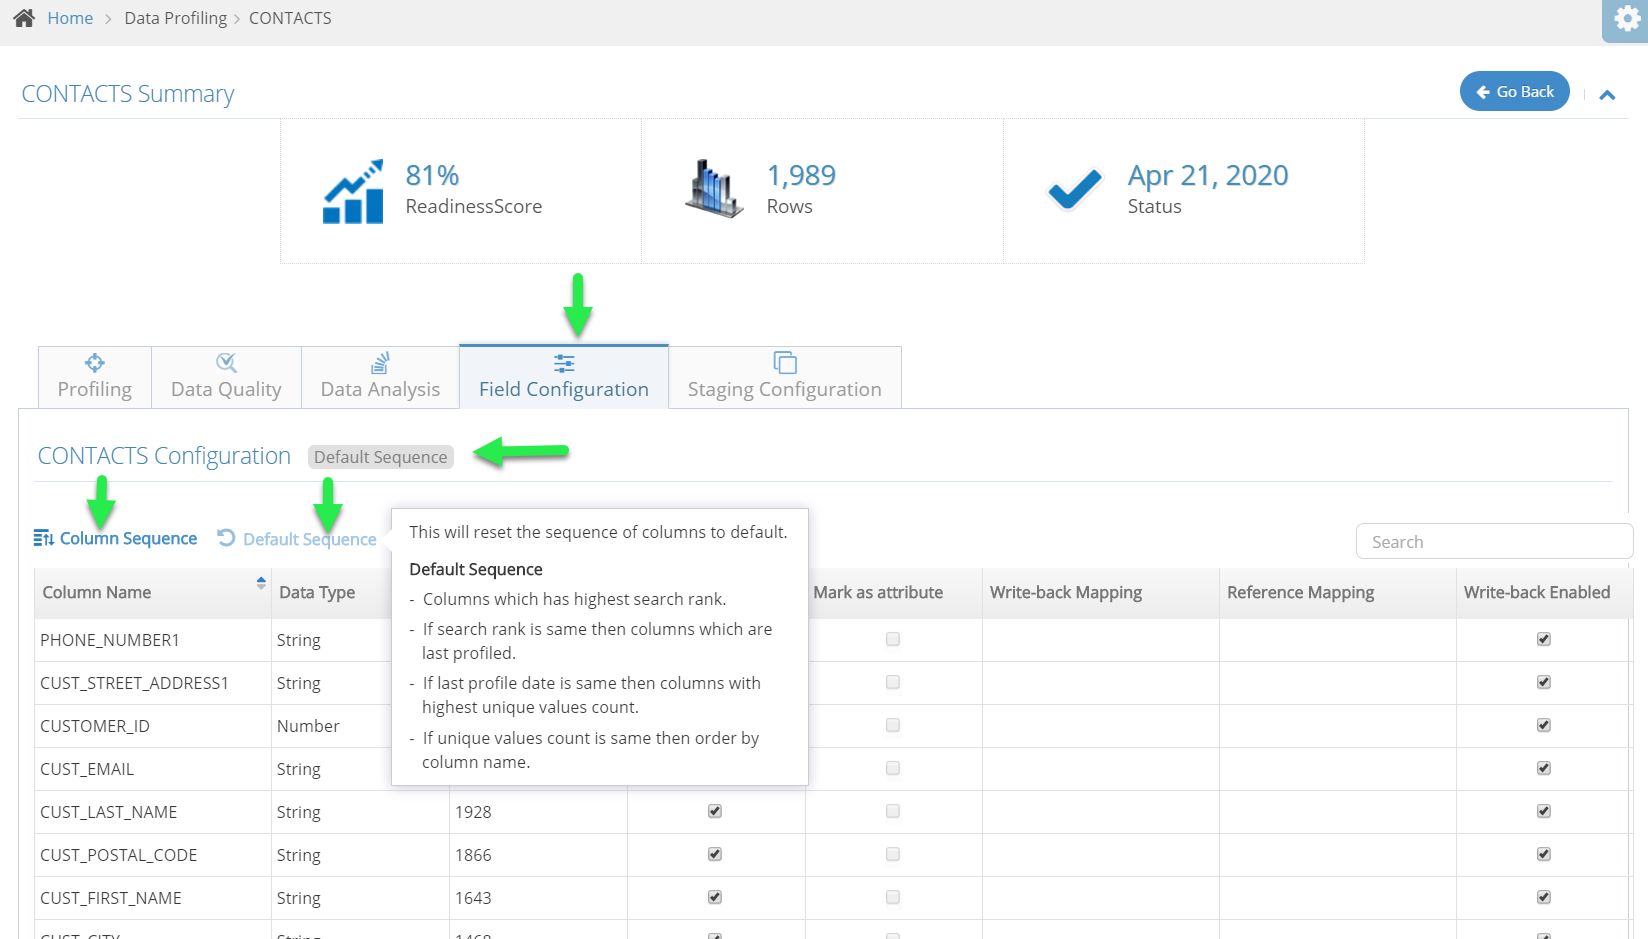Screen dimensions: 1648x939
Task: Click the Column Sequence link
Action: coord(115,538)
